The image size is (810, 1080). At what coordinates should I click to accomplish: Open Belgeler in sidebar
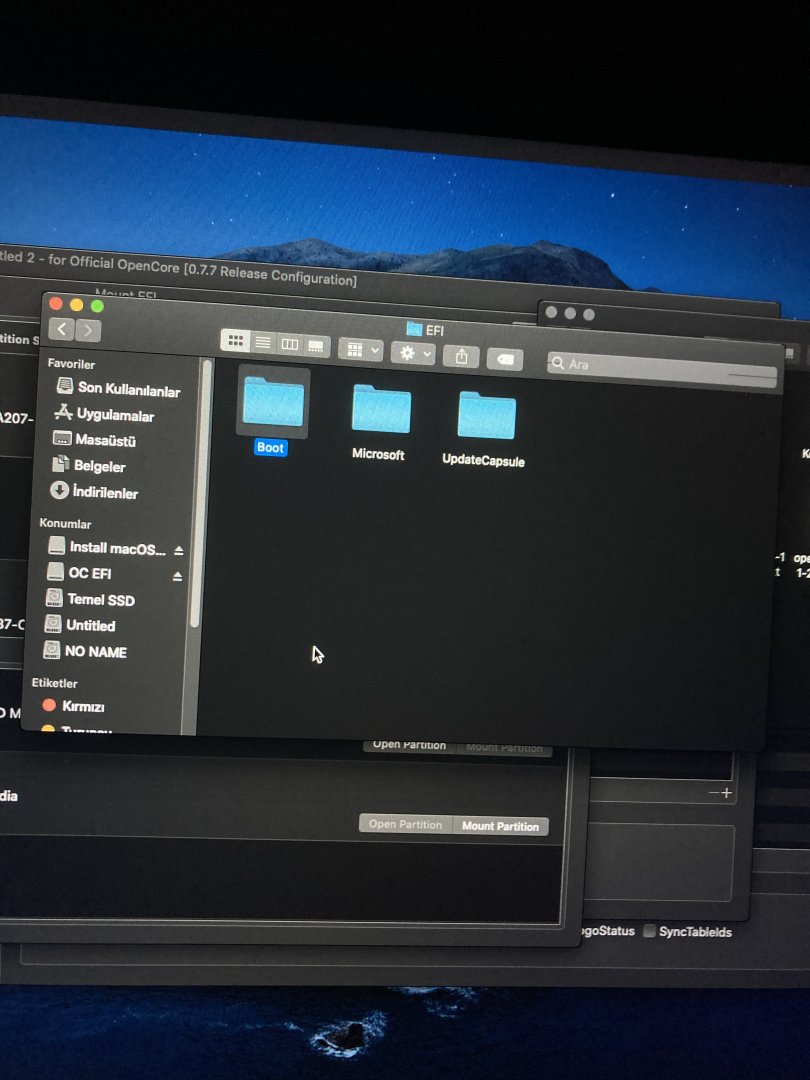click(x=89, y=465)
